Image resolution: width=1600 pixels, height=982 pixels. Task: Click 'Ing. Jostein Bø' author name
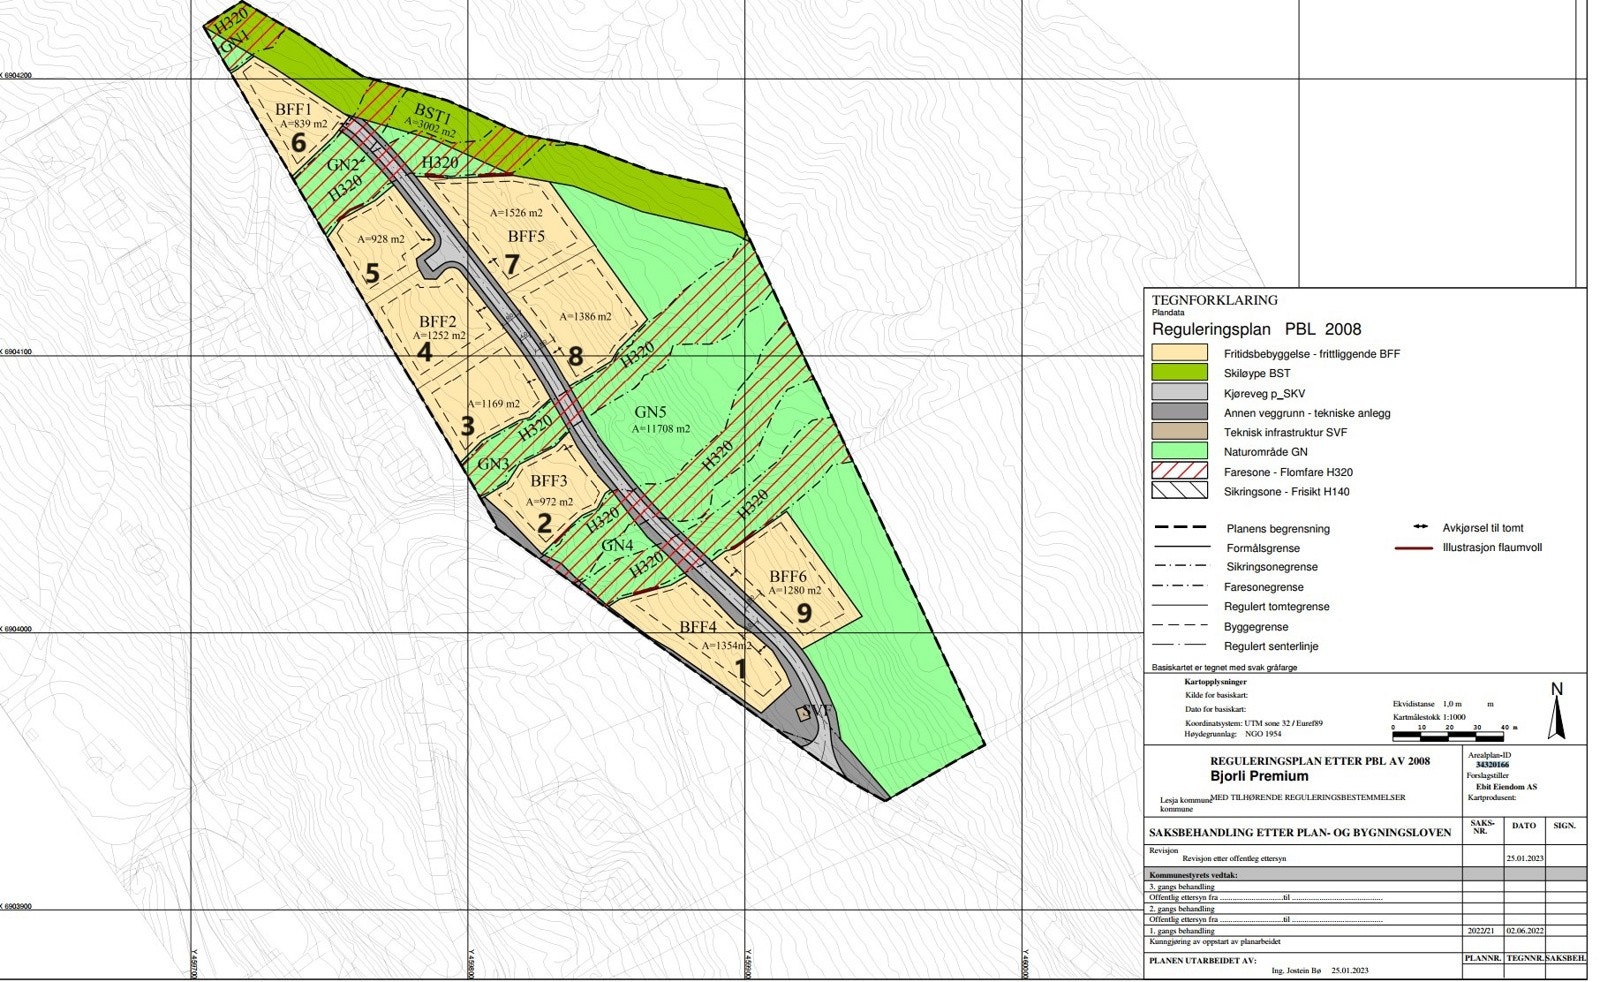[1296, 971]
